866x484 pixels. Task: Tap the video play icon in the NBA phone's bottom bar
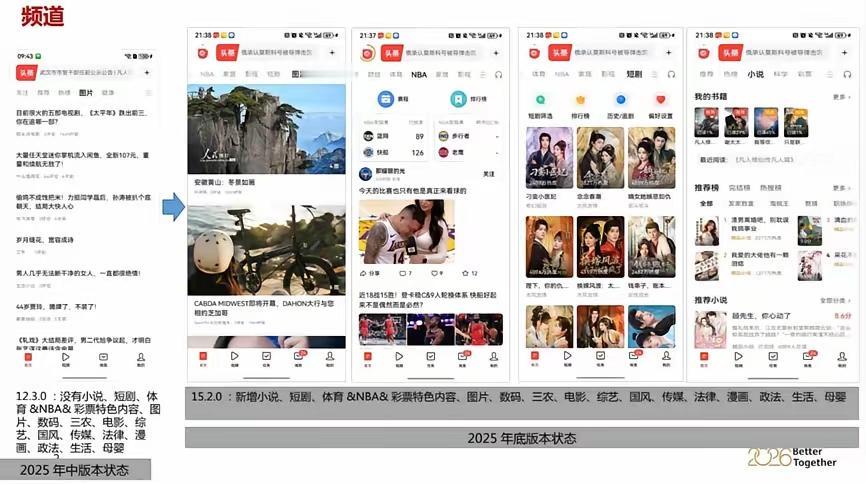[399, 356]
